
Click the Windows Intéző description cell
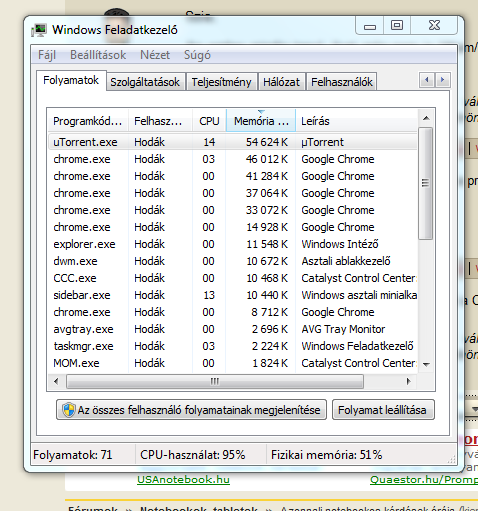[x=340, y=244]
